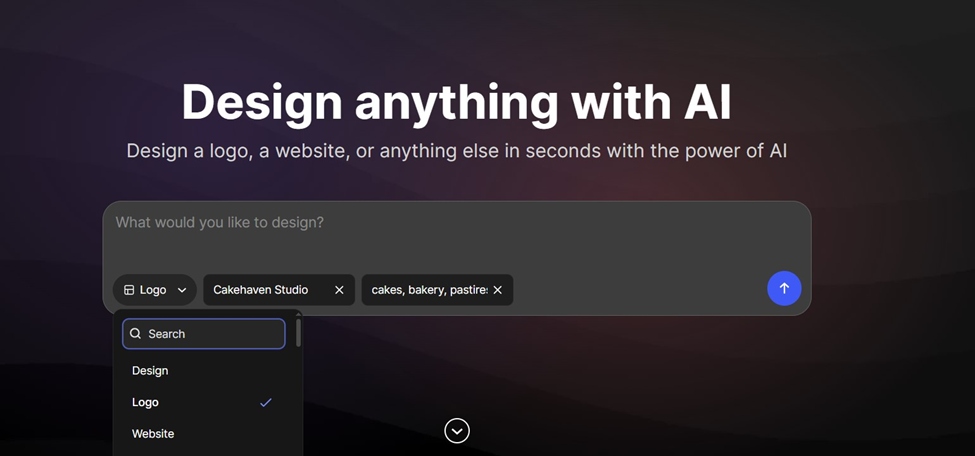The image size is (975, 456).
Task: Click the cakes, bakery, pastries chip text
Action: tap(430, 290)
